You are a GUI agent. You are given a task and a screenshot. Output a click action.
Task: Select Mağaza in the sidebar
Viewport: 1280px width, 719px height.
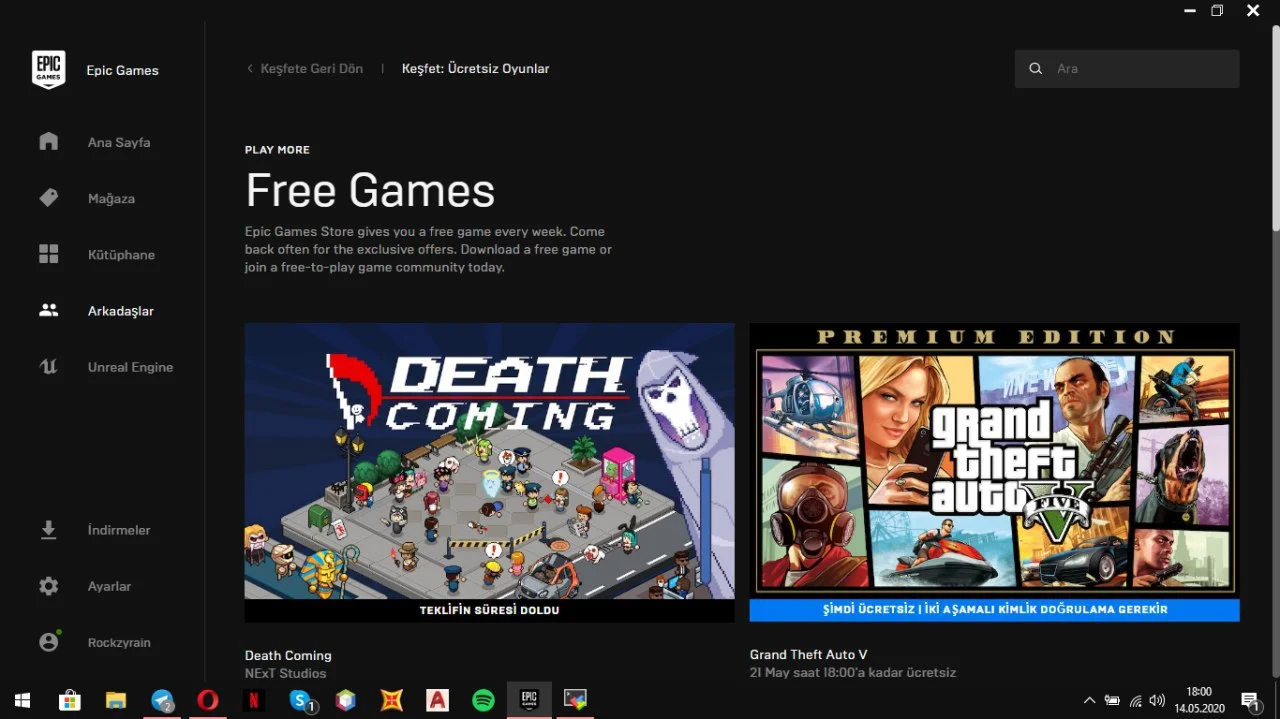111,199
